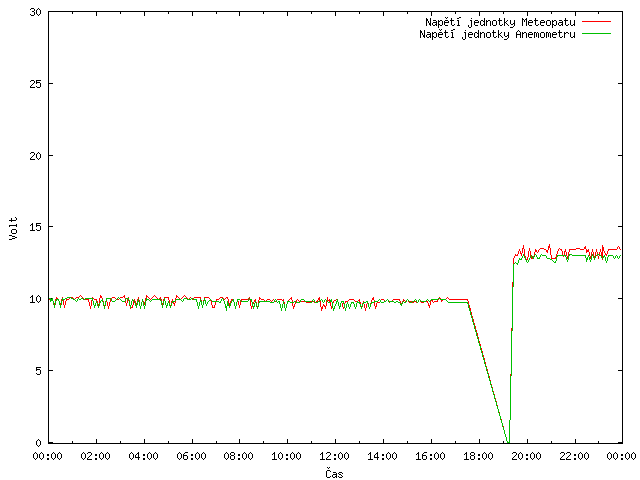Image resolution: width=640 pixels, height=480 pixels.
Task: Click the red legend line sample
Action: (596, 22)
